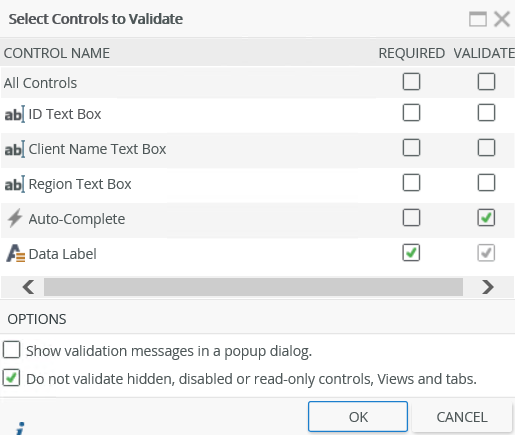The width and height of the screenshot is (515, 435).
Task: Maximize the Select Controls dialog
Action: [x=478, y=19]
